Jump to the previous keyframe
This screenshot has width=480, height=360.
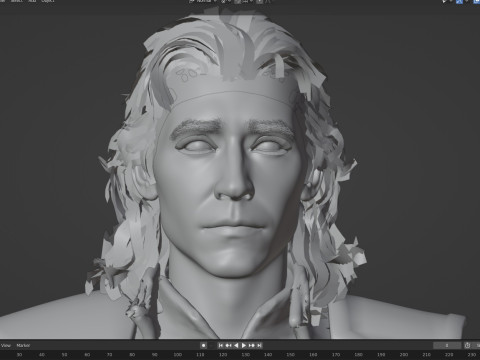(x=228, y=345)
